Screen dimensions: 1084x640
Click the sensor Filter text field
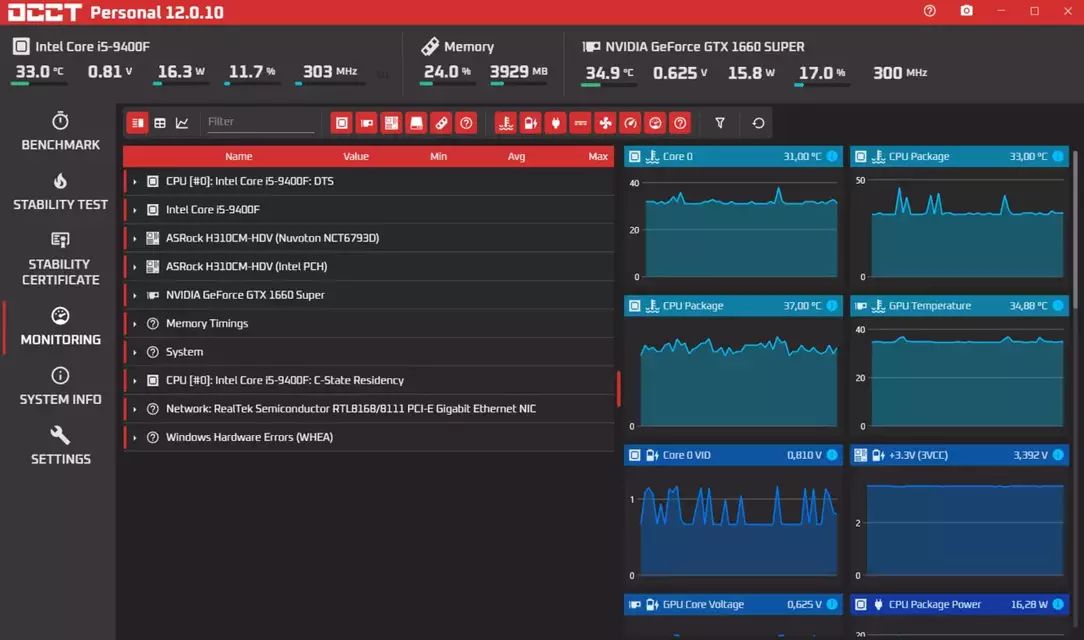[260, 122]
